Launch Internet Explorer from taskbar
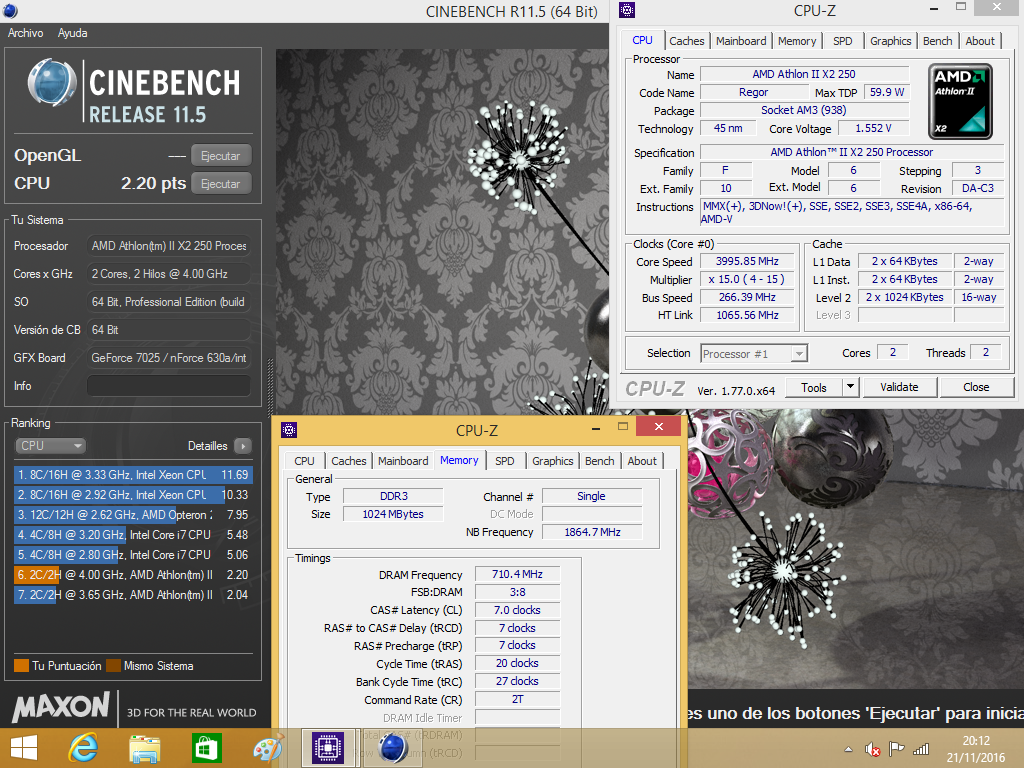The image size is (1024, 768). point(84,748)
